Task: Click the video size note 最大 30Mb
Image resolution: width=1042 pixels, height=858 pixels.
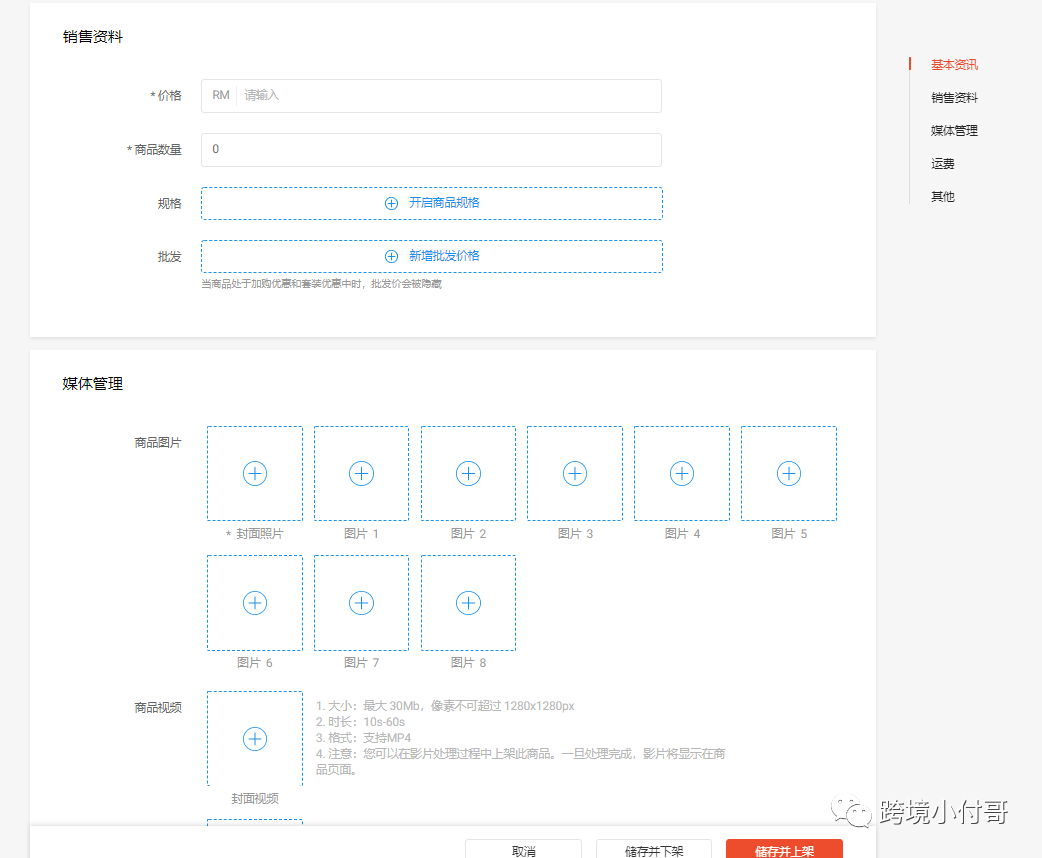Action: 391,706
